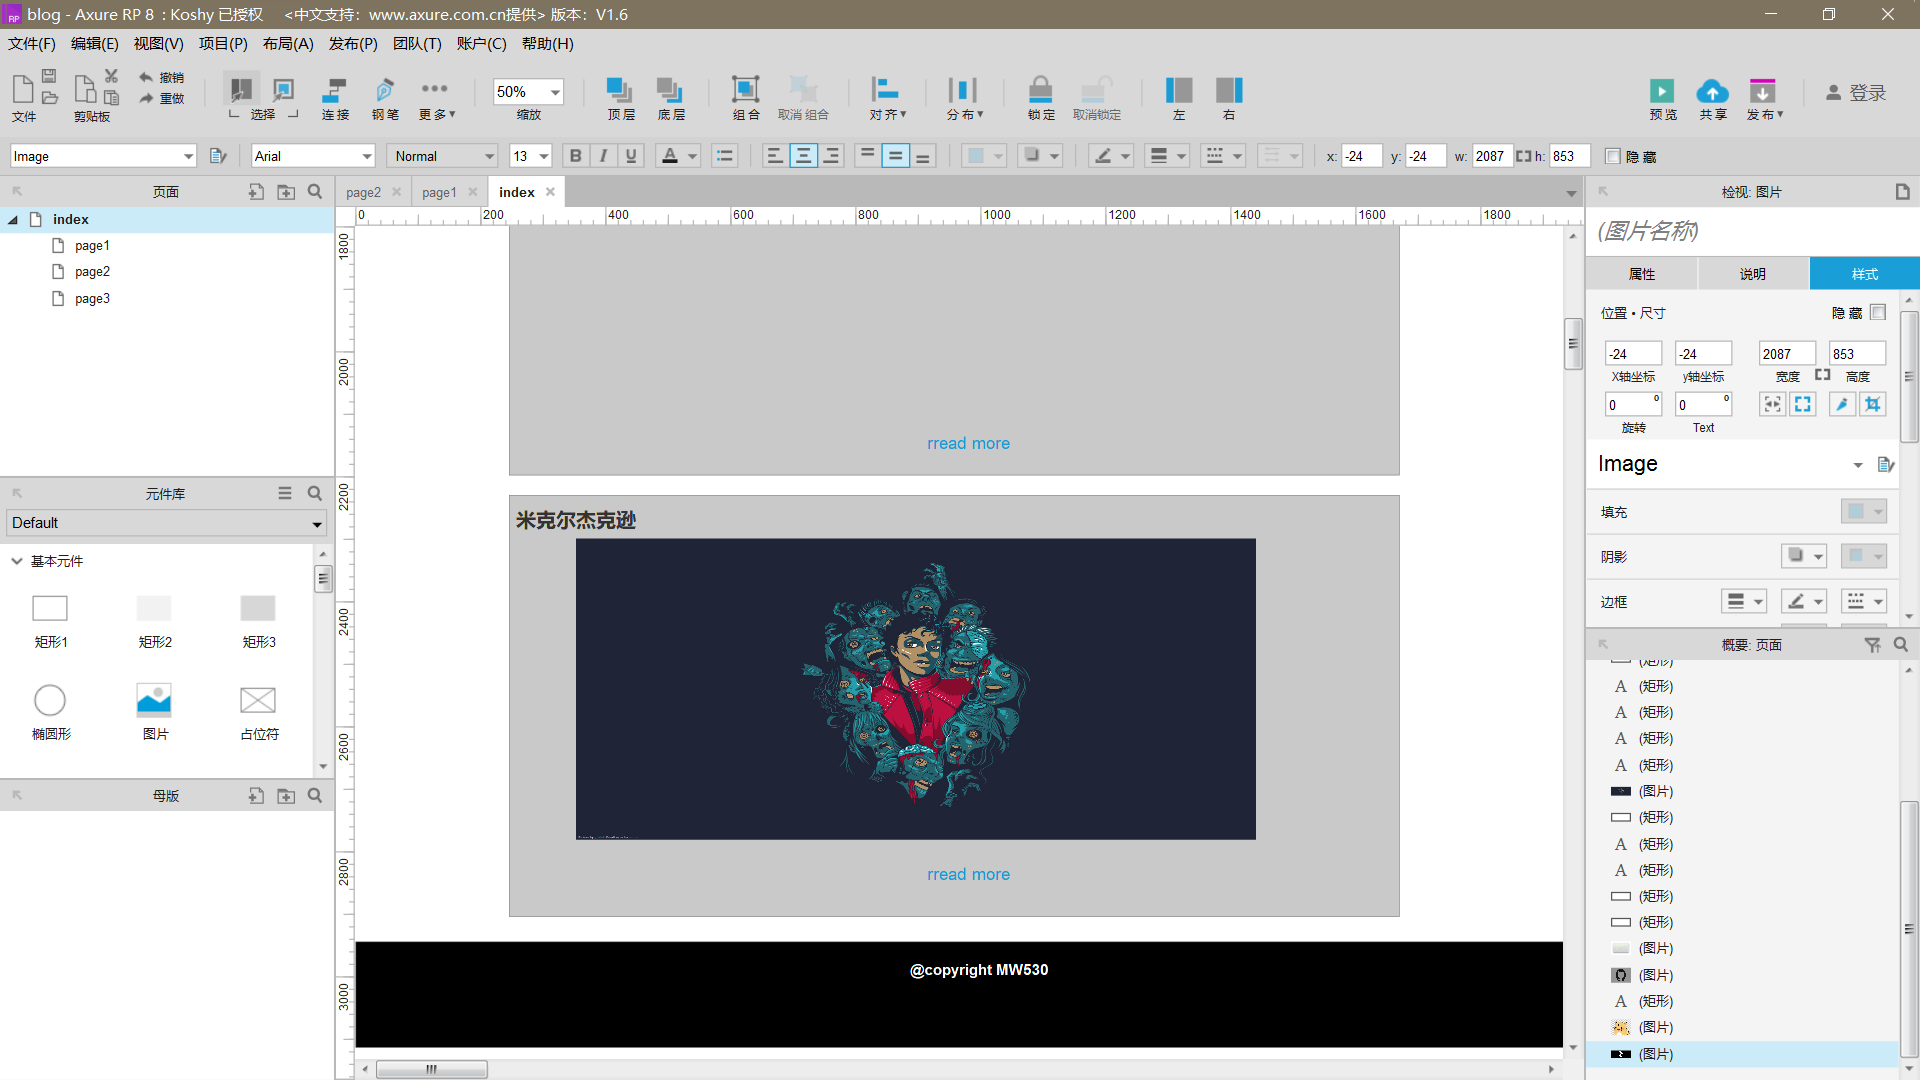Select the contained selection mode icon

pos(284,90)
